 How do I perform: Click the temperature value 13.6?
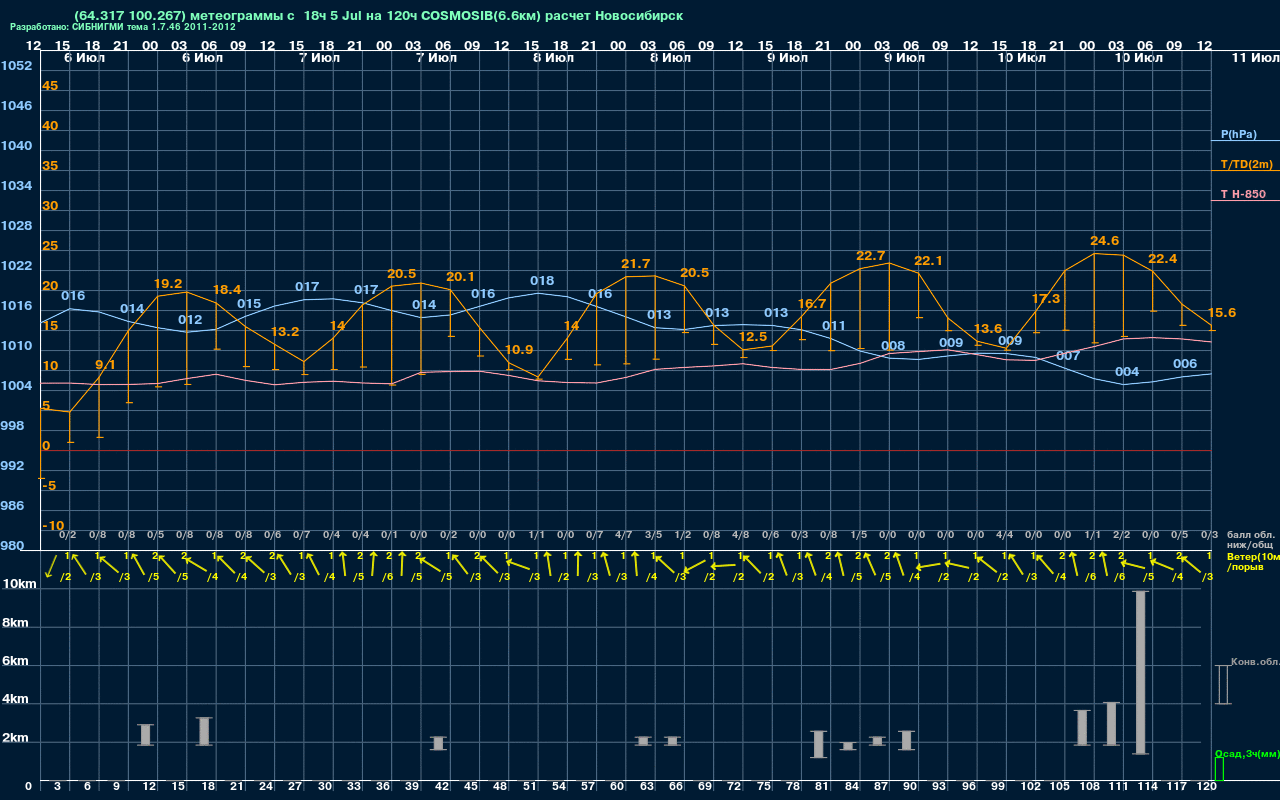(987, 328)
